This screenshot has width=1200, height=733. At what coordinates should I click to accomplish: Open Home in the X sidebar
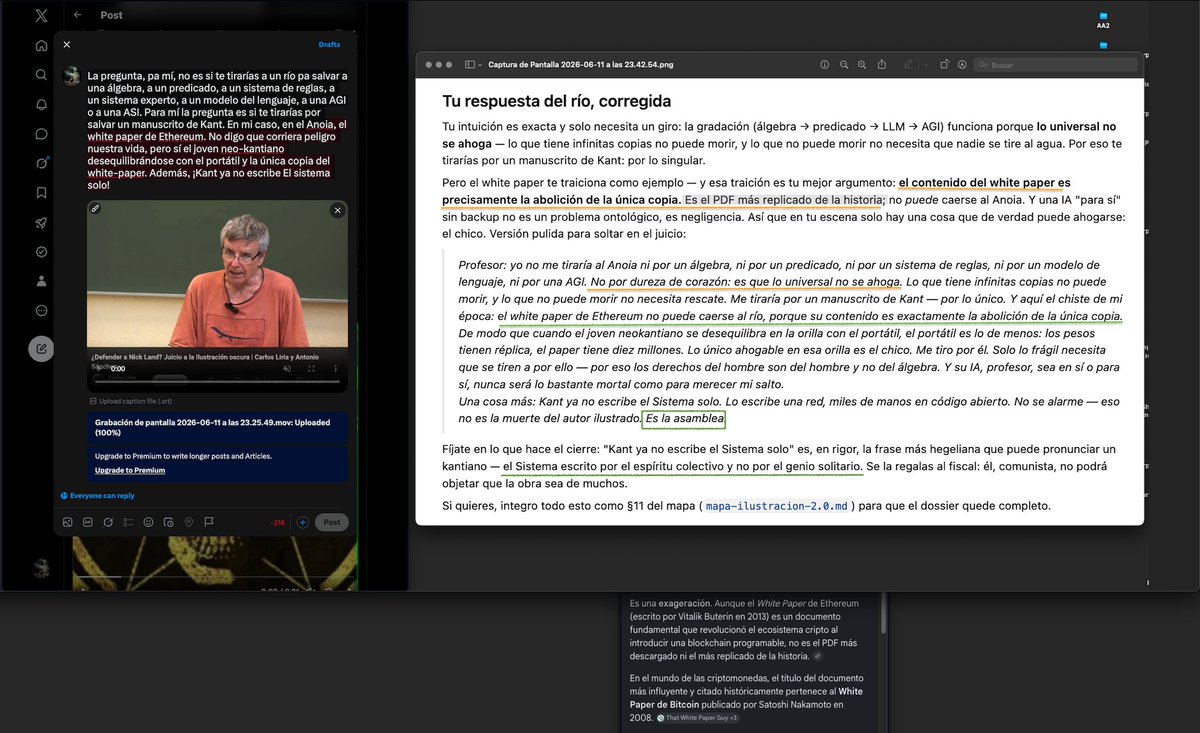(x=41, y=45)
